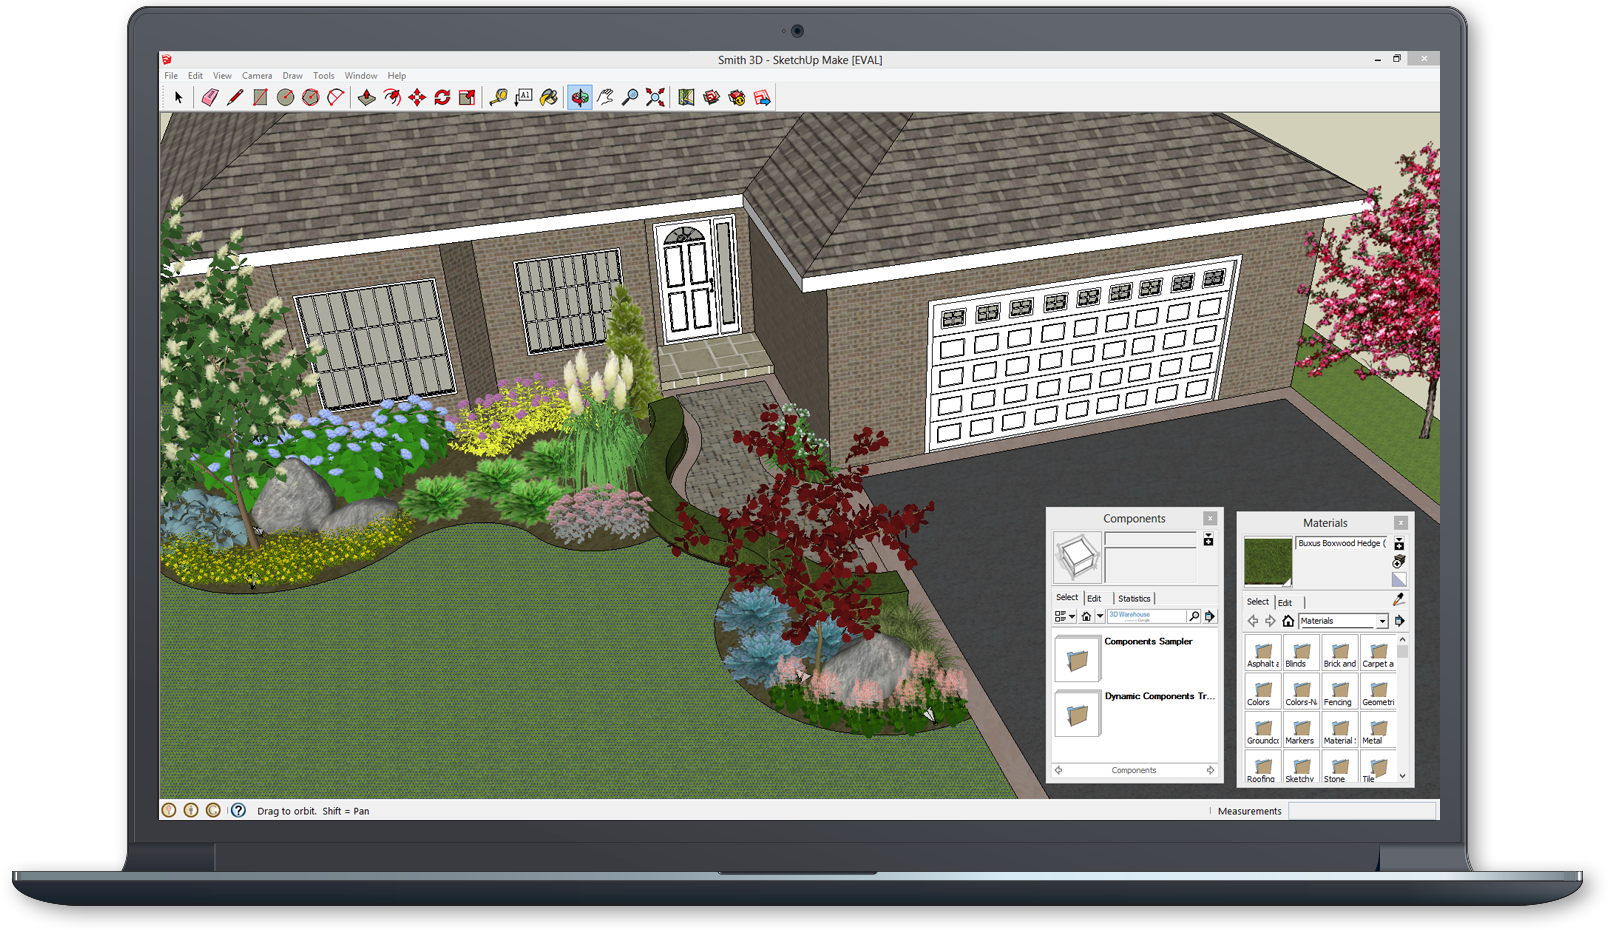Activate the Push/Pull tool
The height and width of the screenshot is (932, 1612).
pyautogui.click(x=367, y=97)
